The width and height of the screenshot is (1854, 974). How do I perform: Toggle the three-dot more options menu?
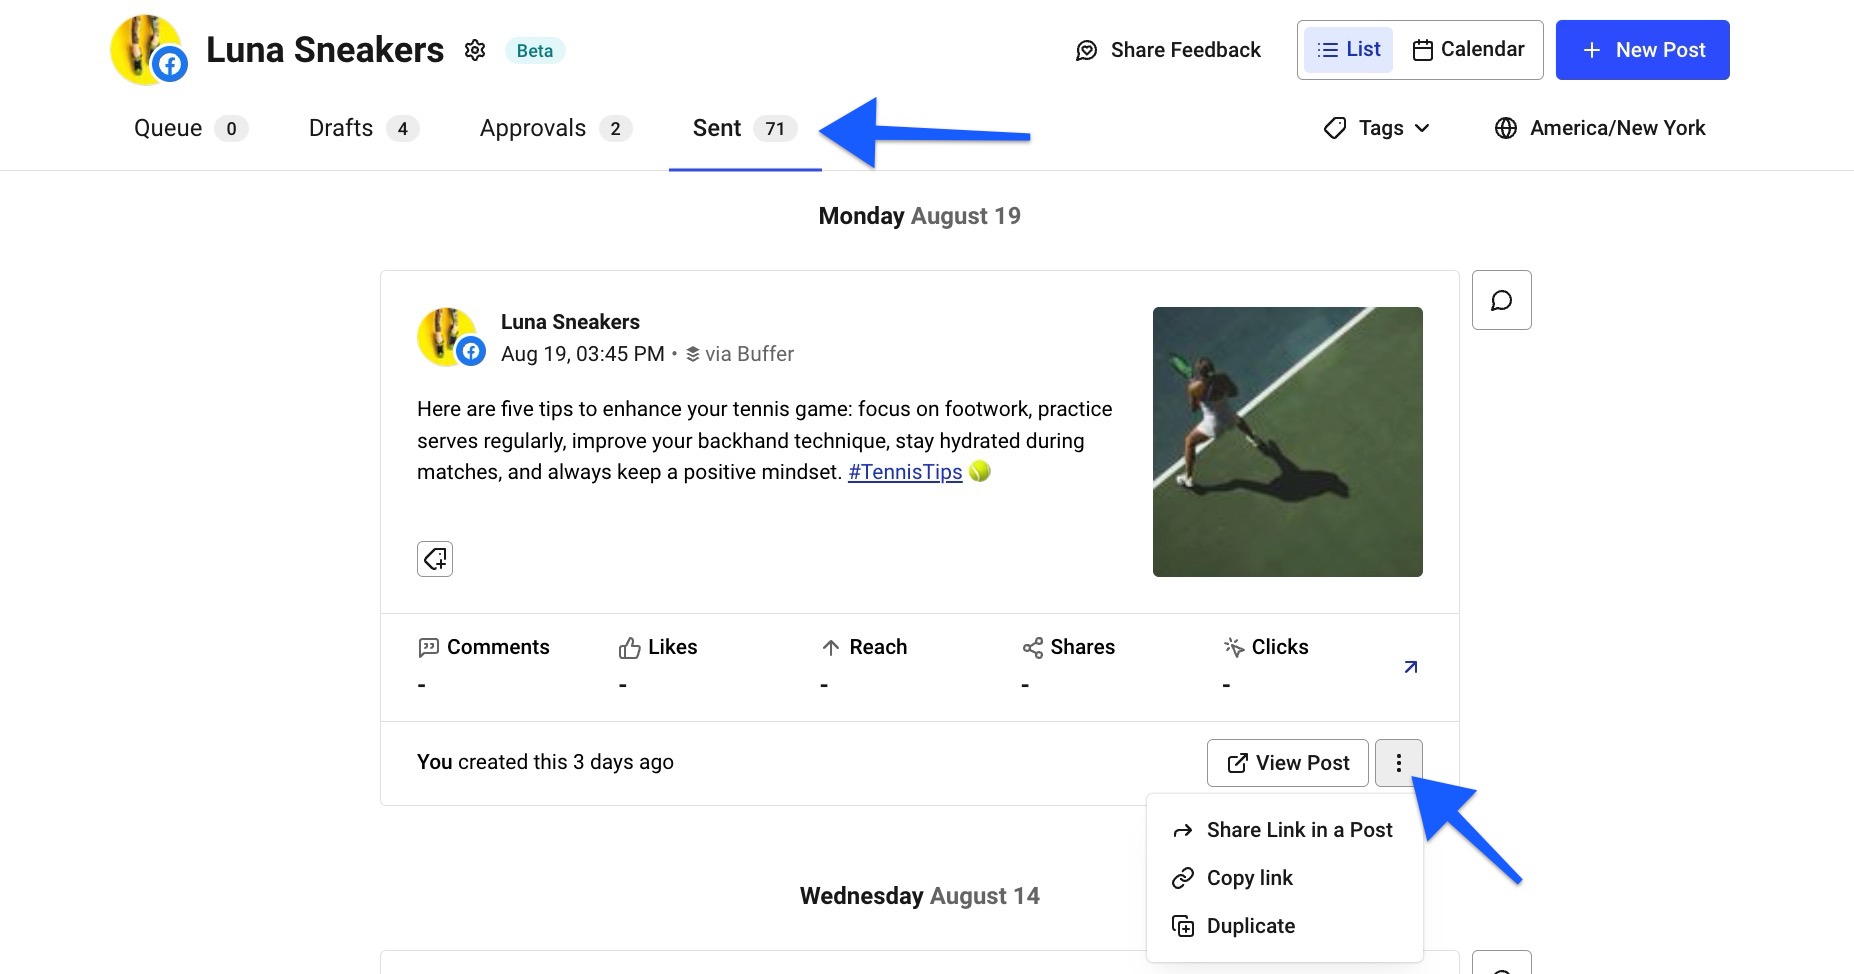coord(1399,763)
